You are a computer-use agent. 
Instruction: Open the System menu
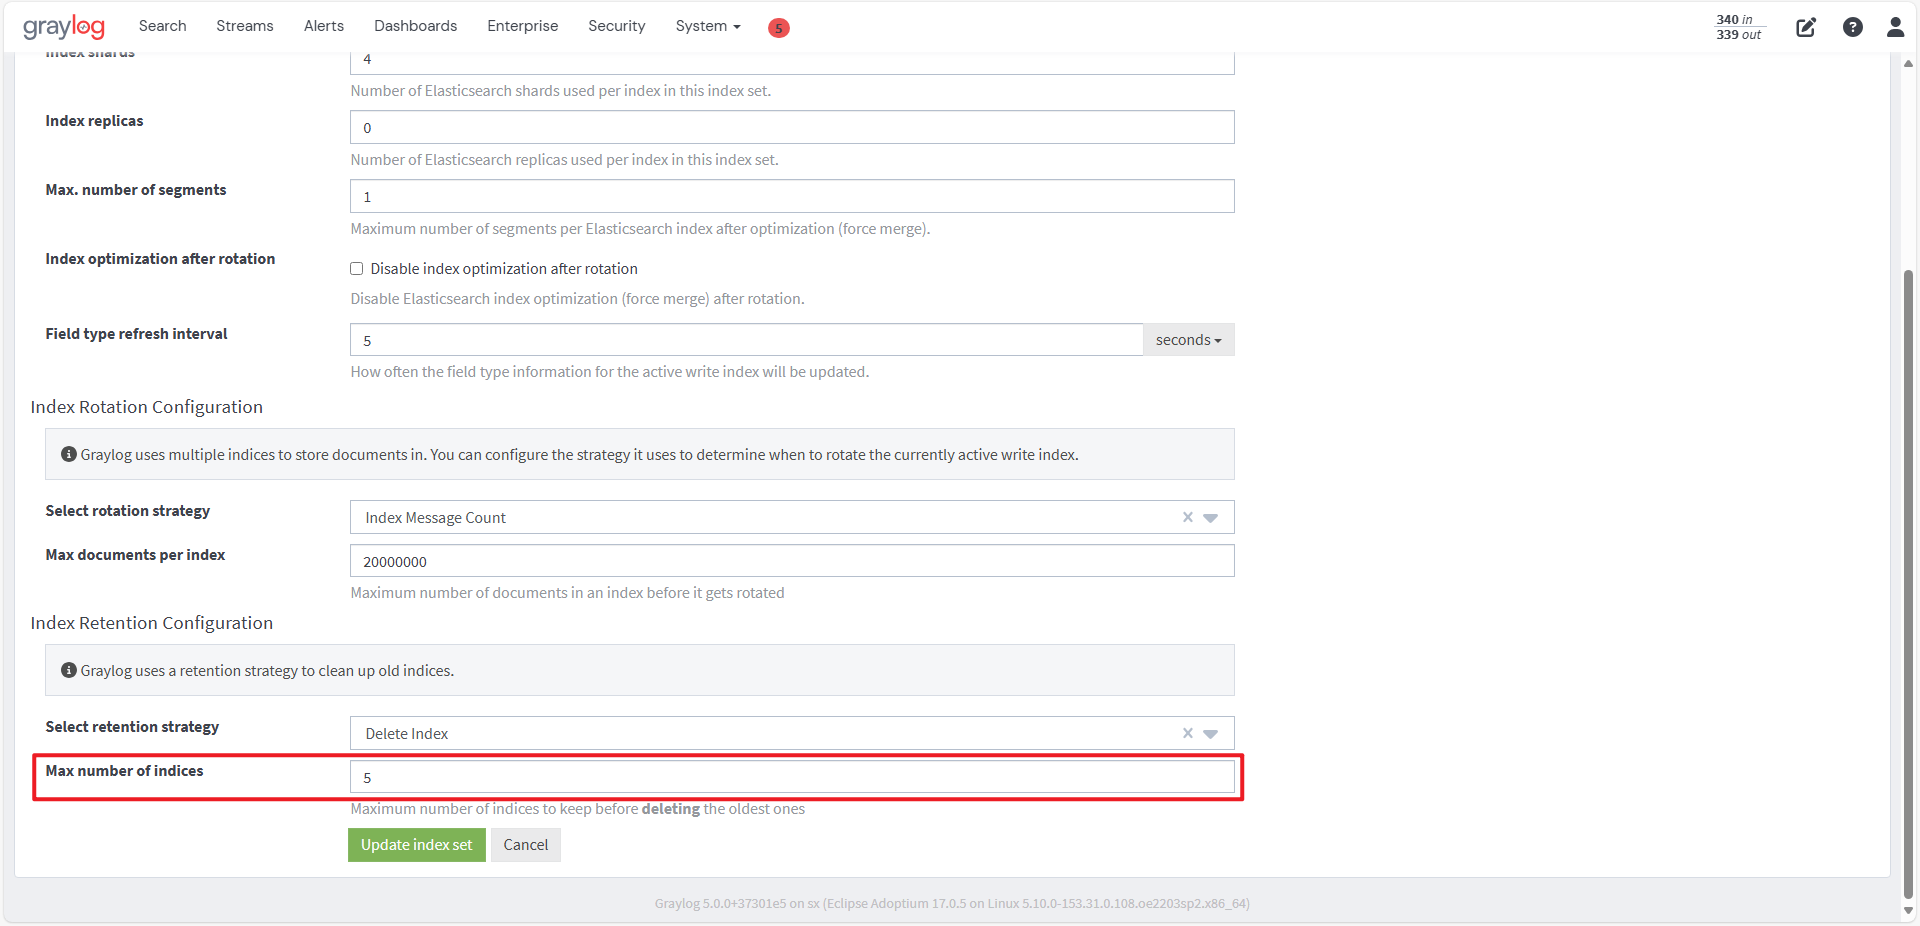click(x=708, y=26)
